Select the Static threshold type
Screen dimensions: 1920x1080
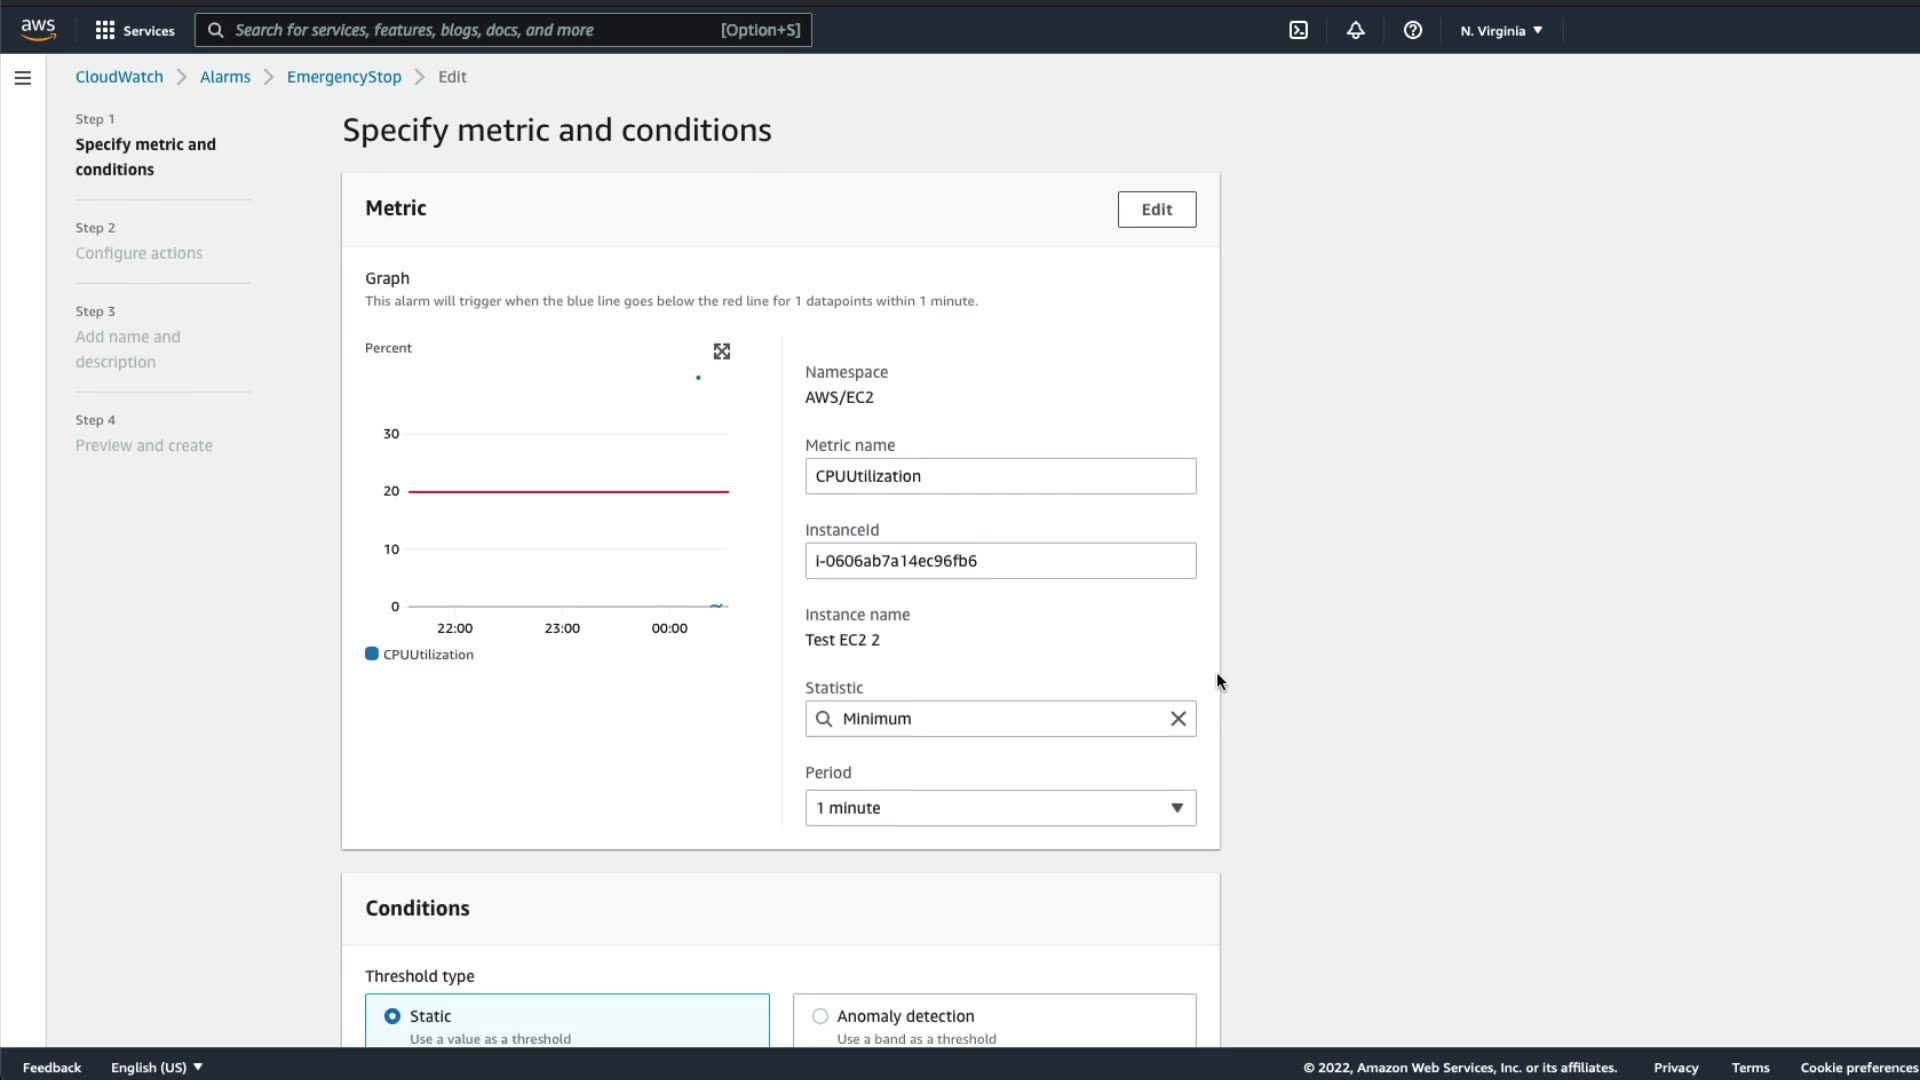392,1016
